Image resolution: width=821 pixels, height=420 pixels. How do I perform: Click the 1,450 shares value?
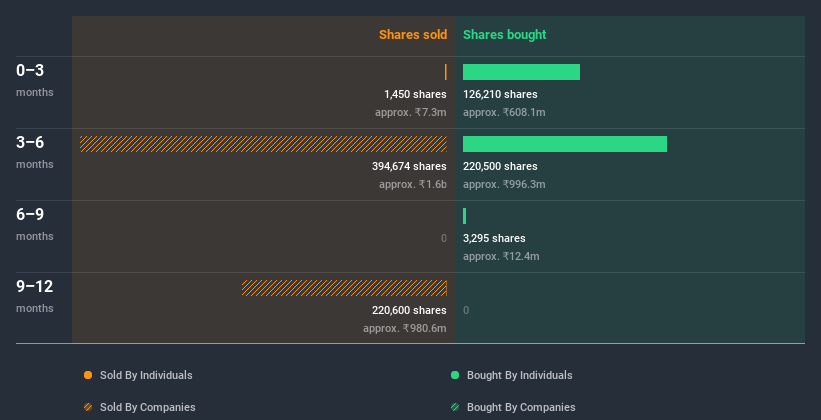(415, 94)
